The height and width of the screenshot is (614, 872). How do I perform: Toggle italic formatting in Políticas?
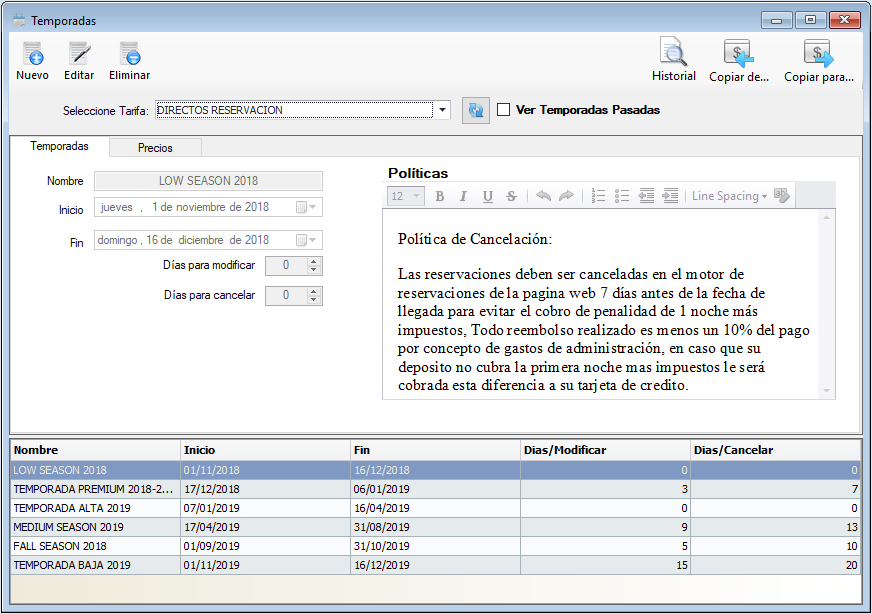coord(463,196)
